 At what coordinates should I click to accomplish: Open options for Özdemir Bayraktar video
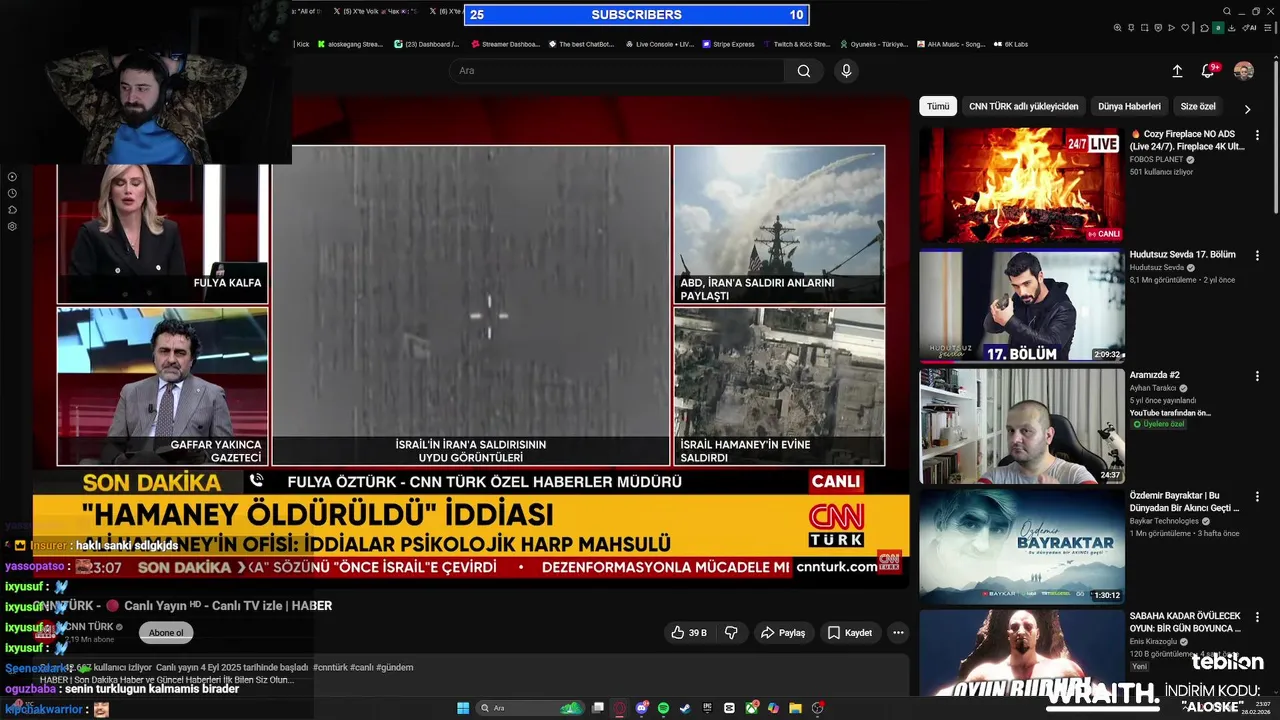(1257, 497)
